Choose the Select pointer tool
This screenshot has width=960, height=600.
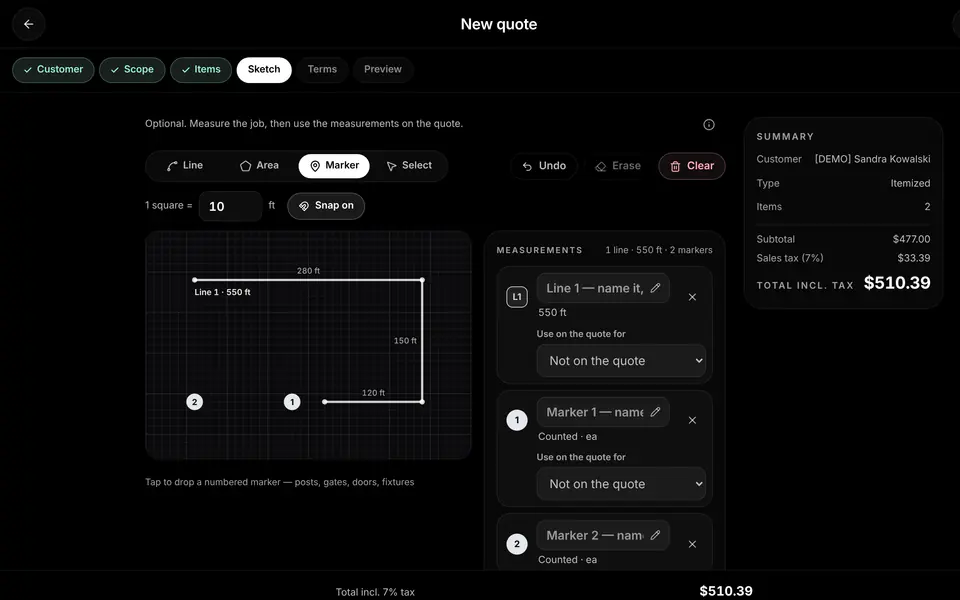click(409, 166)
